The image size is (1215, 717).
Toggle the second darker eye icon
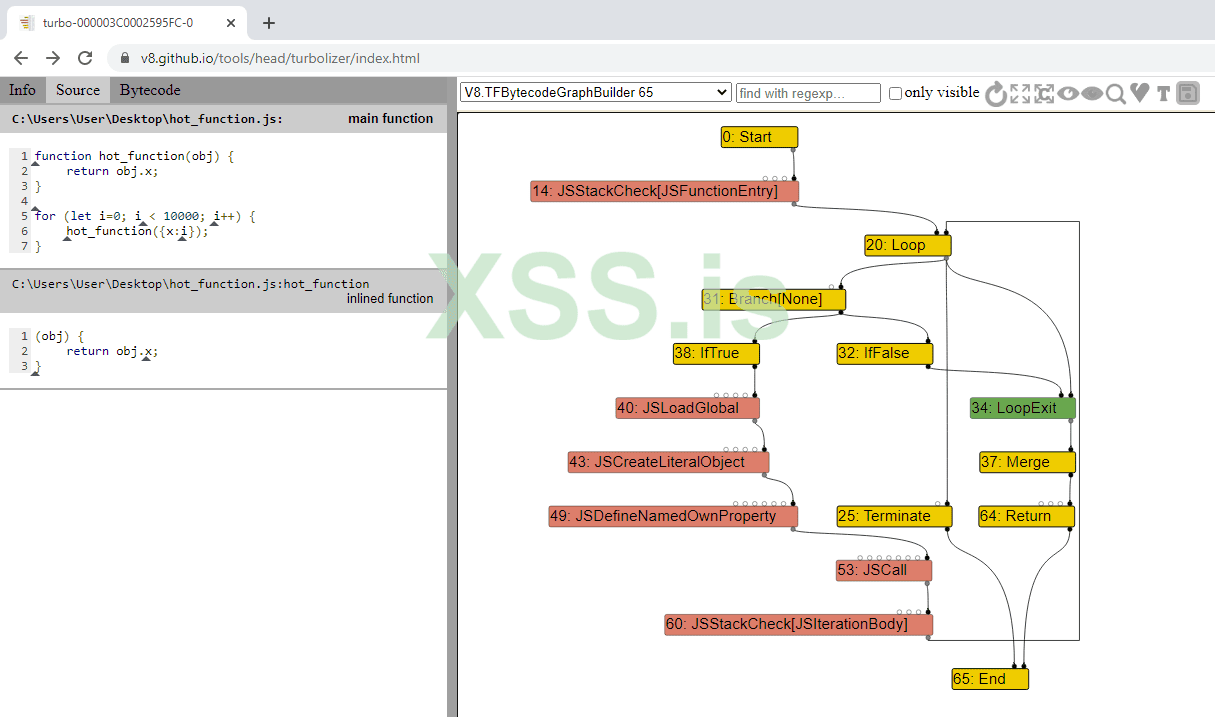[x=1092, y=93]
